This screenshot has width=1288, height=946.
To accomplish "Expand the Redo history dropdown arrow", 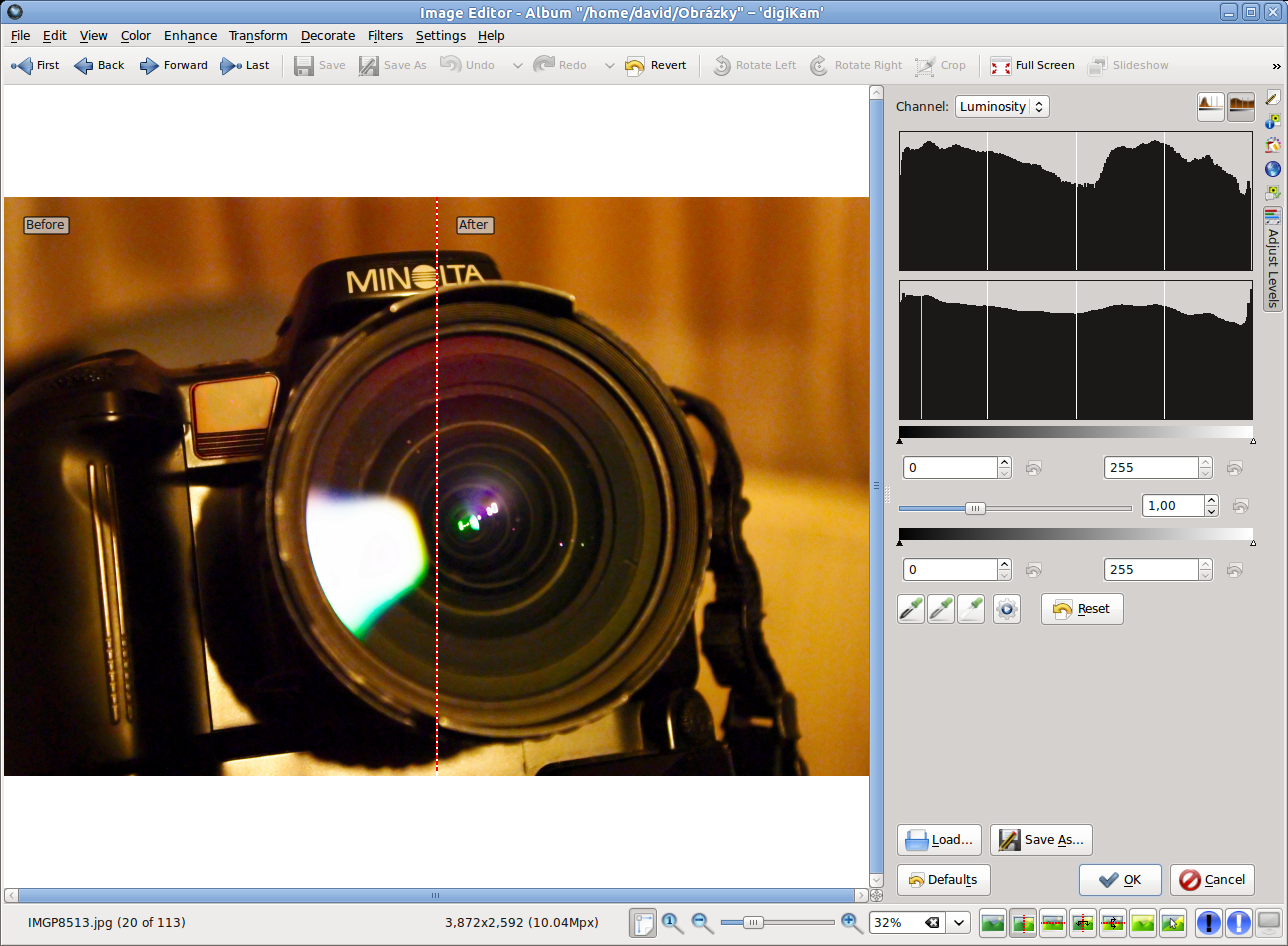I will coord(609,66).
